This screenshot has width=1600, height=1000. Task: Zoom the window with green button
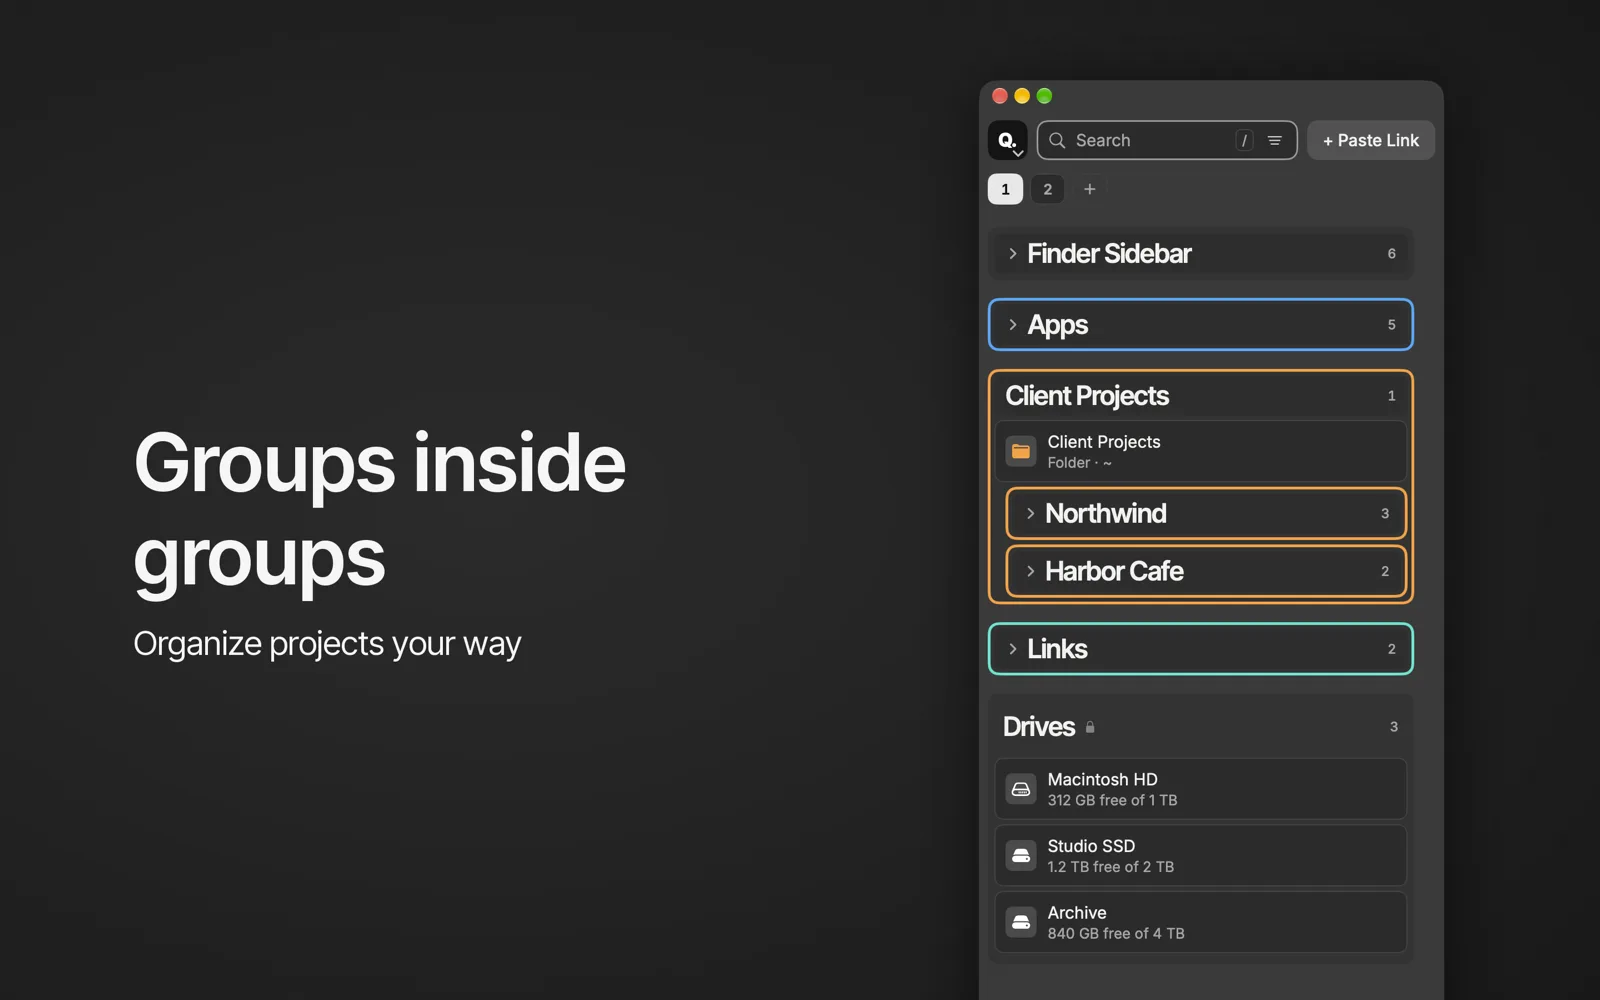coord(1044,96)
